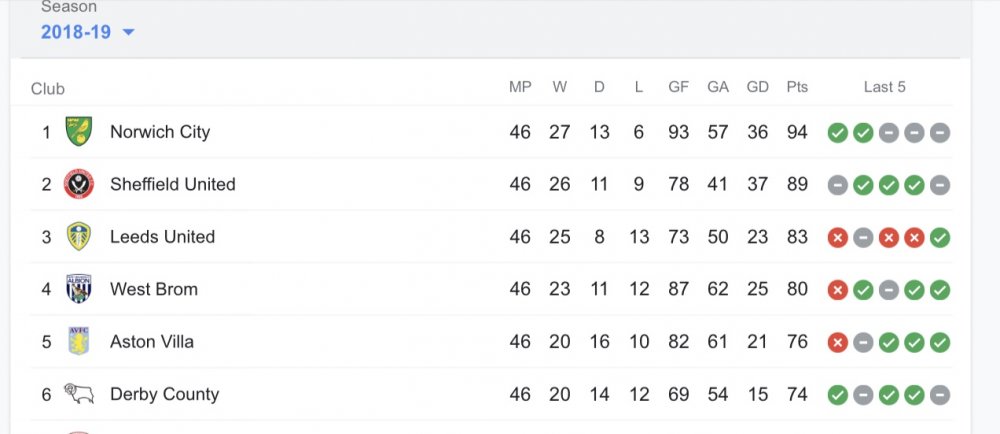This screenshot has height=434, width=1000.
Task: Open the 2018-19 season dropdown
Action: (x=78, y=32)
